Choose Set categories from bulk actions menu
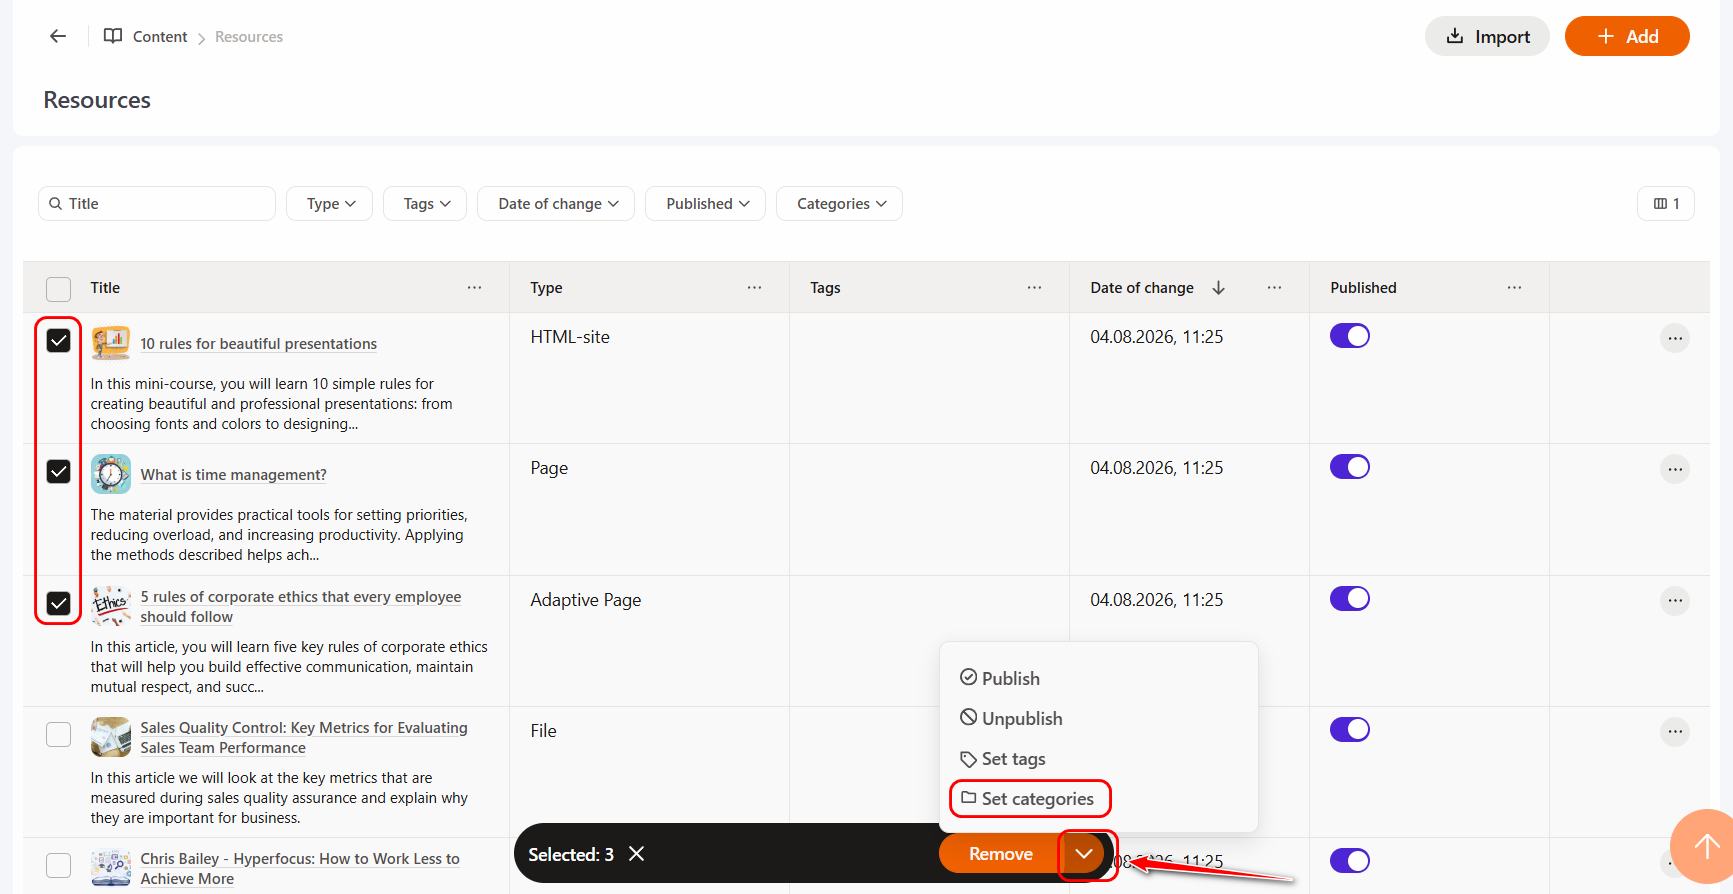This screenshot has height=894, width=1733. tap(1028, 799)
